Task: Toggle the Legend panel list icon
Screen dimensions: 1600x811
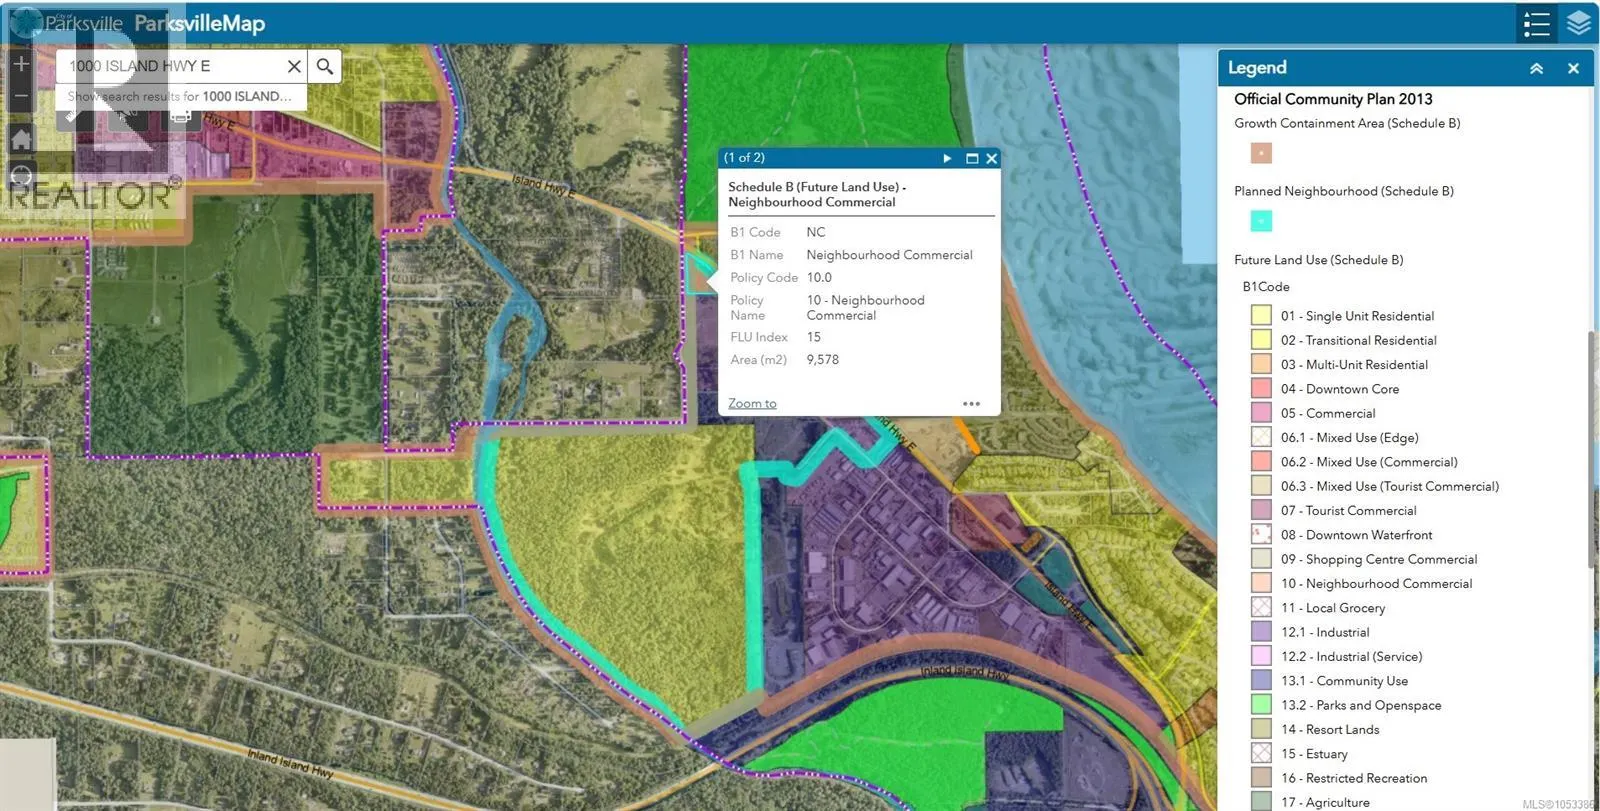Action: (x=1537, y=23)
